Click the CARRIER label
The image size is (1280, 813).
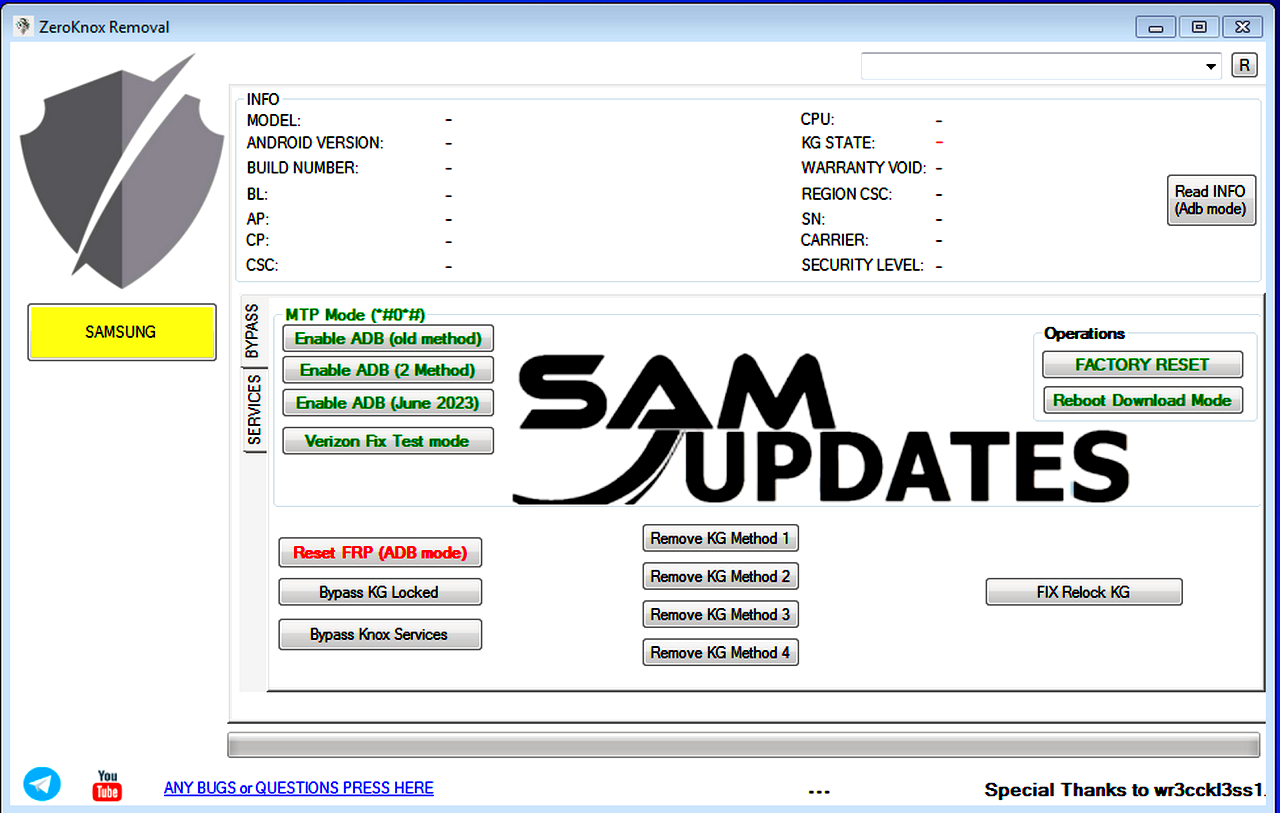[835, 240]
